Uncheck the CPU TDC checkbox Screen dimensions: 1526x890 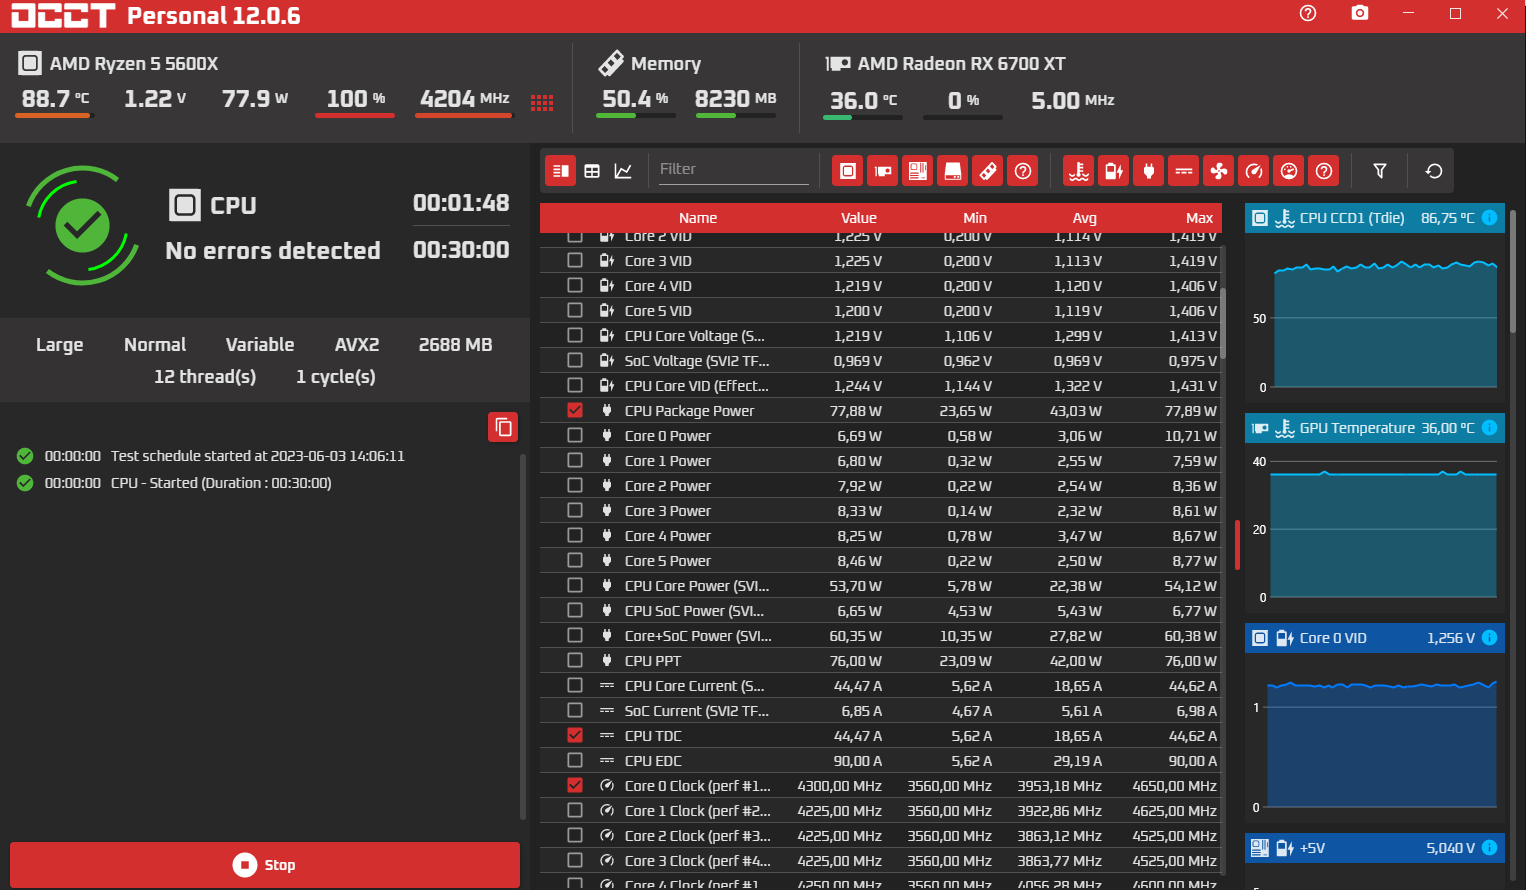pos(575,735)
